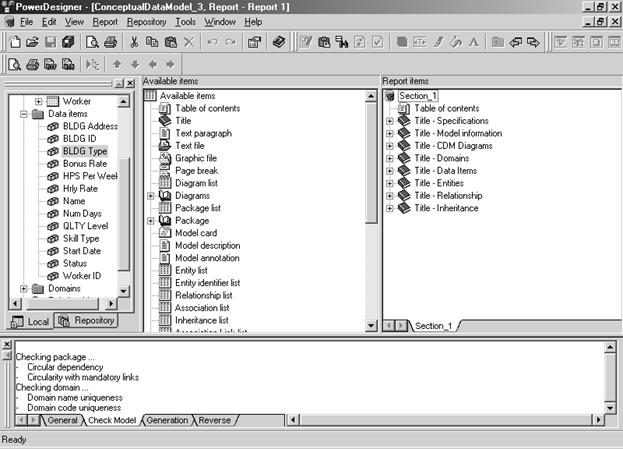Open the Tools menu
Viewport: 623px width, 449px height.
tap(184, 21)
